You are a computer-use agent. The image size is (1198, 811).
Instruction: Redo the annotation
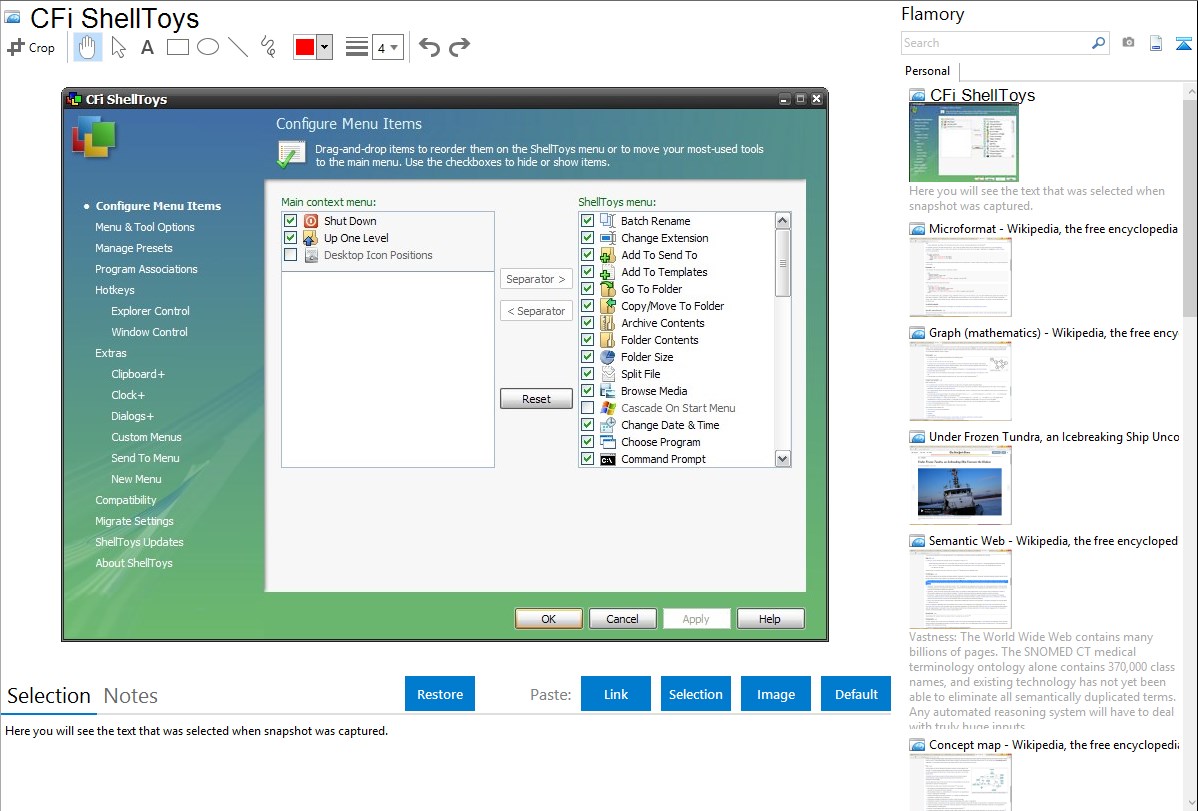459,47
